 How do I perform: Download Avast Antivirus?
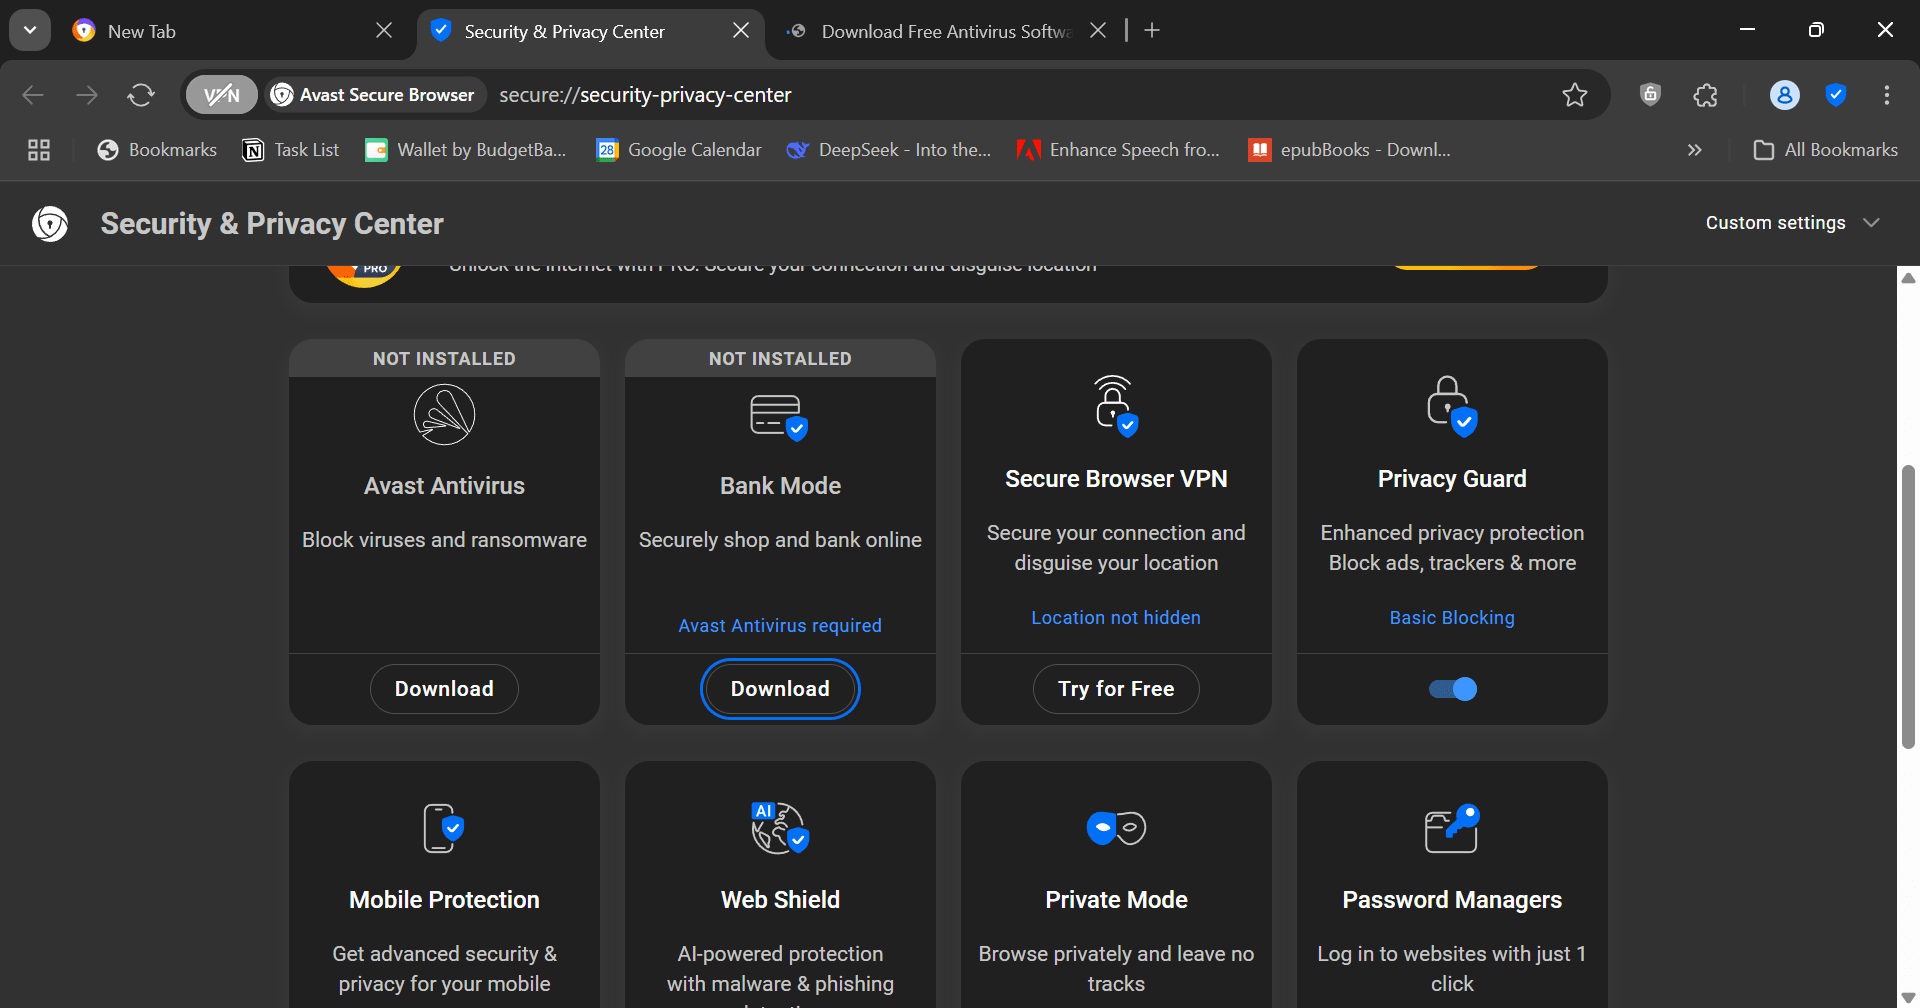[x=444, y=689]
